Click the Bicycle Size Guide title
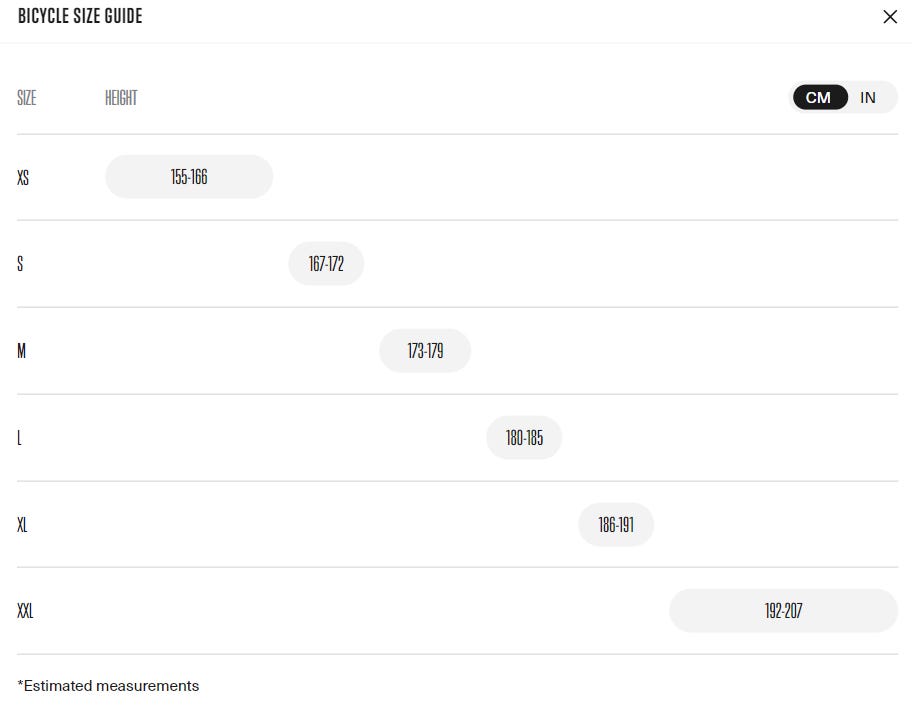Viewport: 912px width, 711px height. point(80,17)
